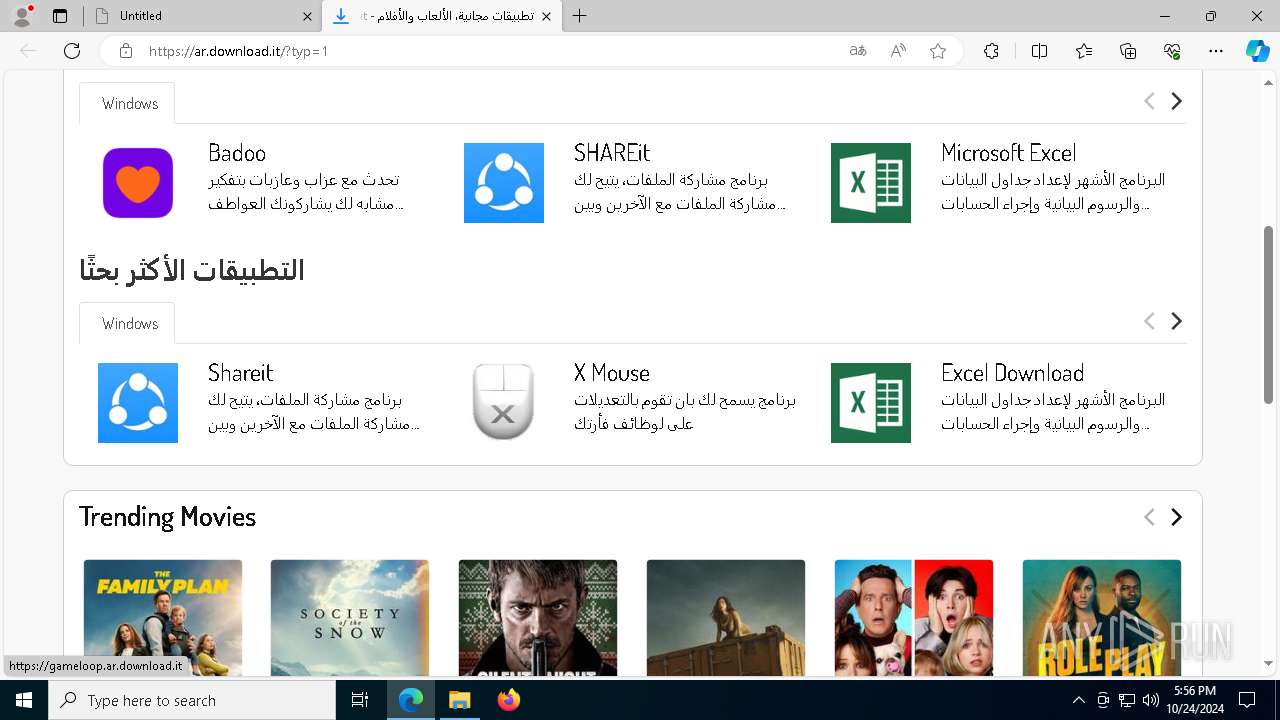Open the Microsoft Excel title link
The height and width of the screenshot is (720, 1280).
click(1008, 153)
